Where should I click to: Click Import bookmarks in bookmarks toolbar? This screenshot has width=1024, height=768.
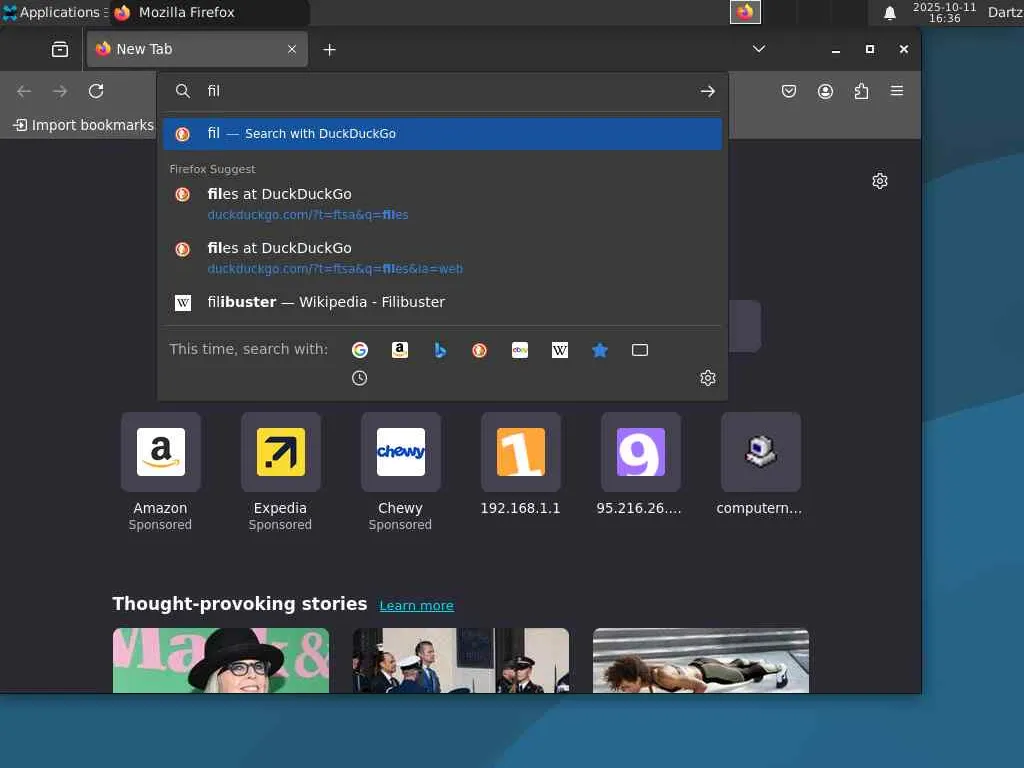pyautogui.click(x=84, y=125)
